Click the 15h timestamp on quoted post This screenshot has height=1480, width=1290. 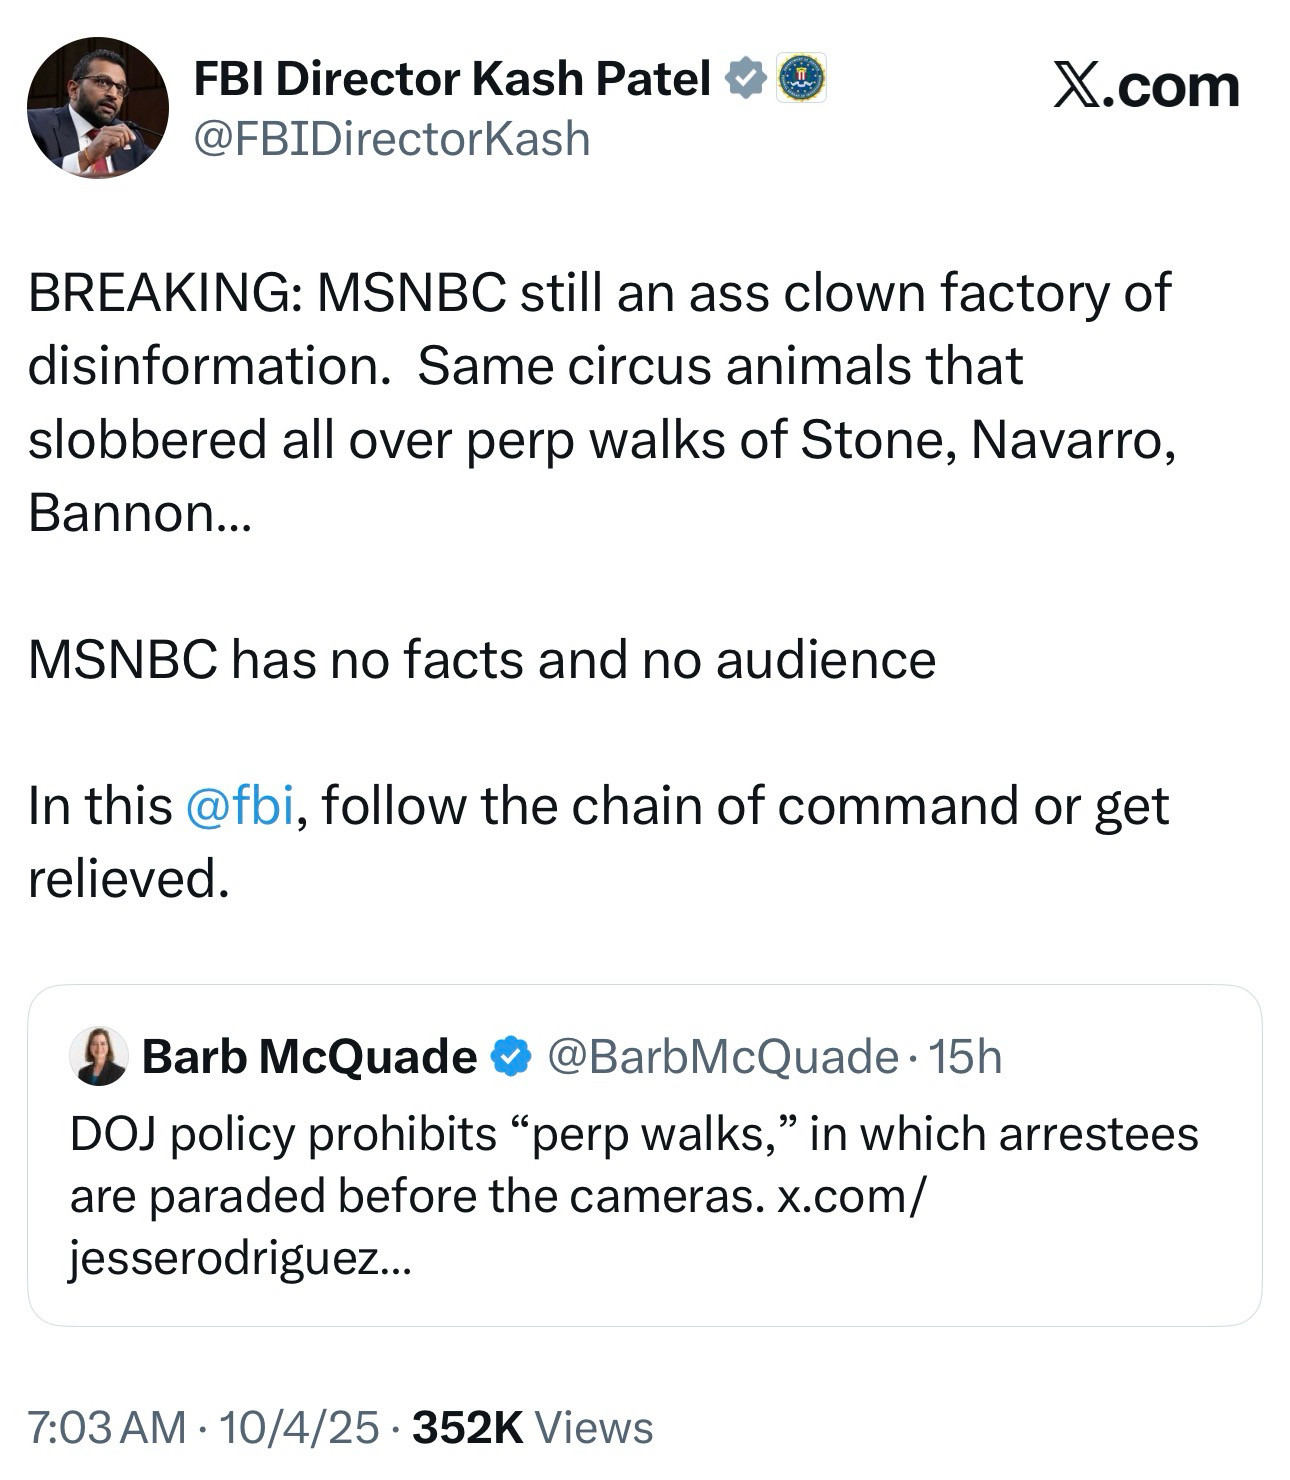click(x=965, y=1057)
